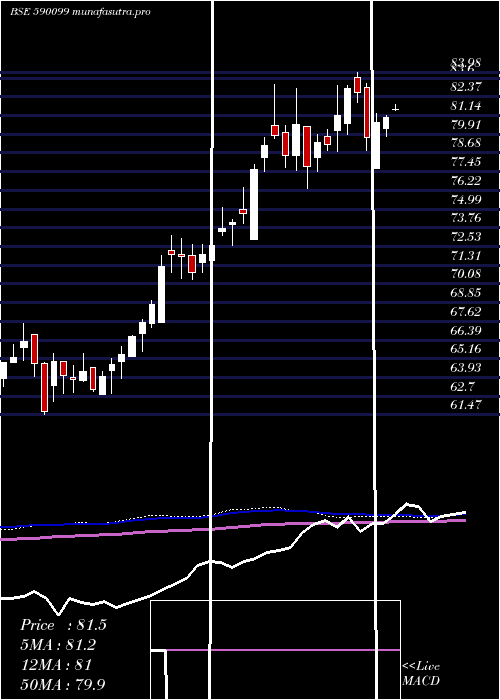Screen dimensions: 500x700
Task: Click the 66.39 price axis label
Action: (466, 331)
